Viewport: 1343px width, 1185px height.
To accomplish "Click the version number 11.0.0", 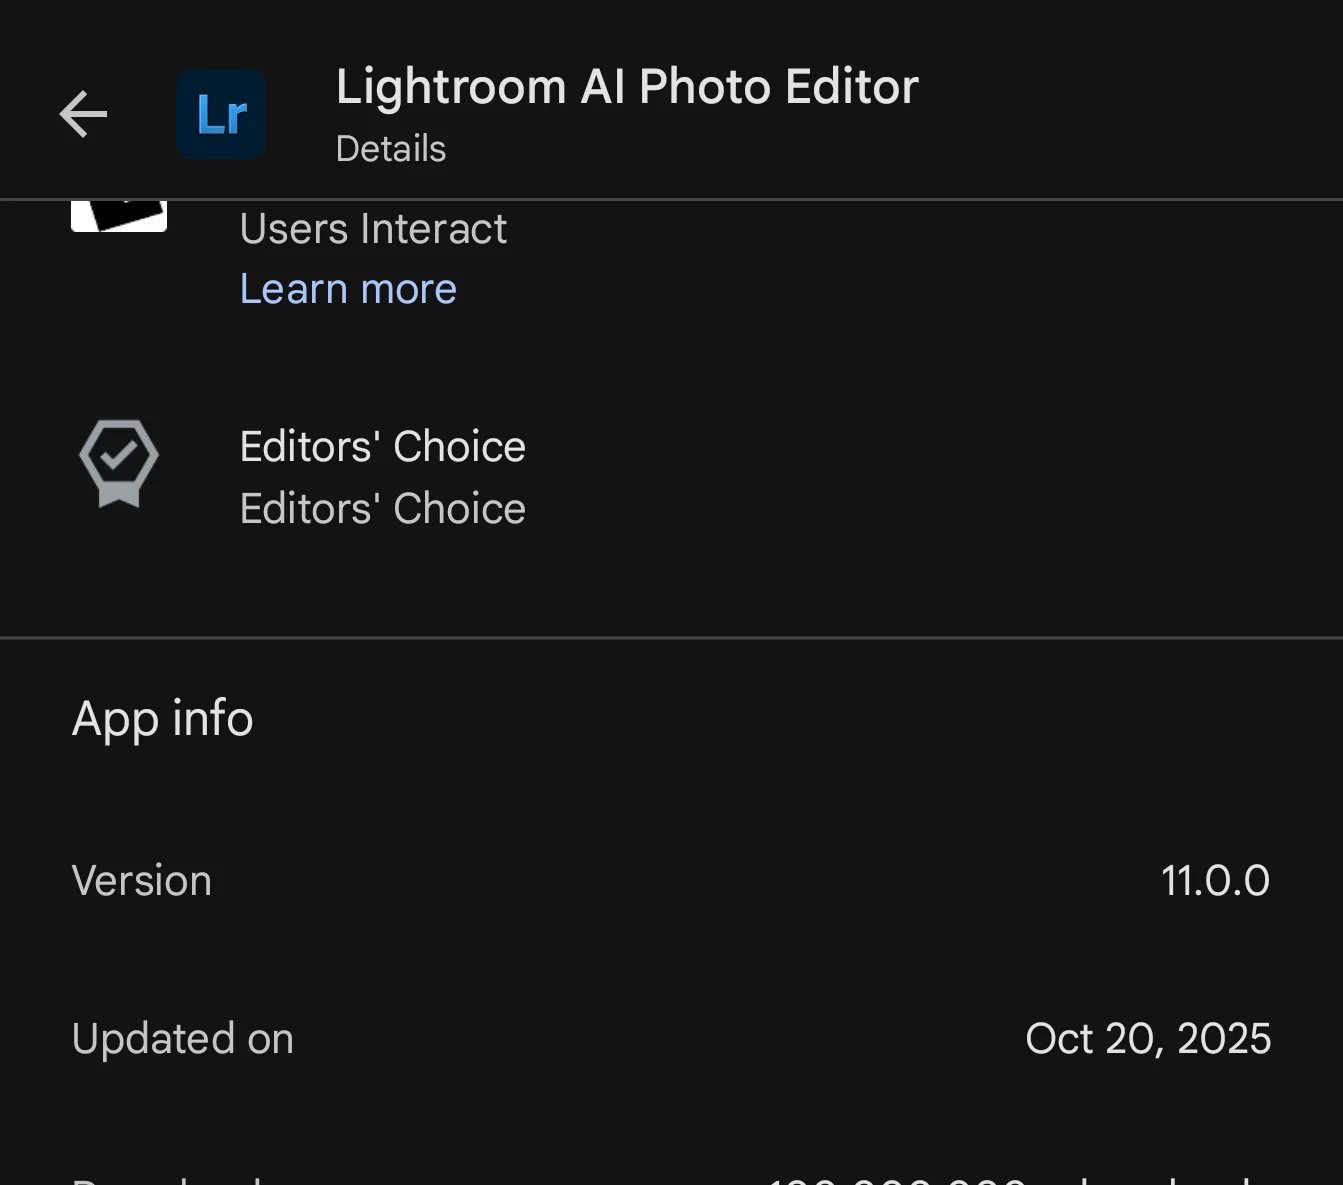I will pyautogui.click(x=1215, y=881).
